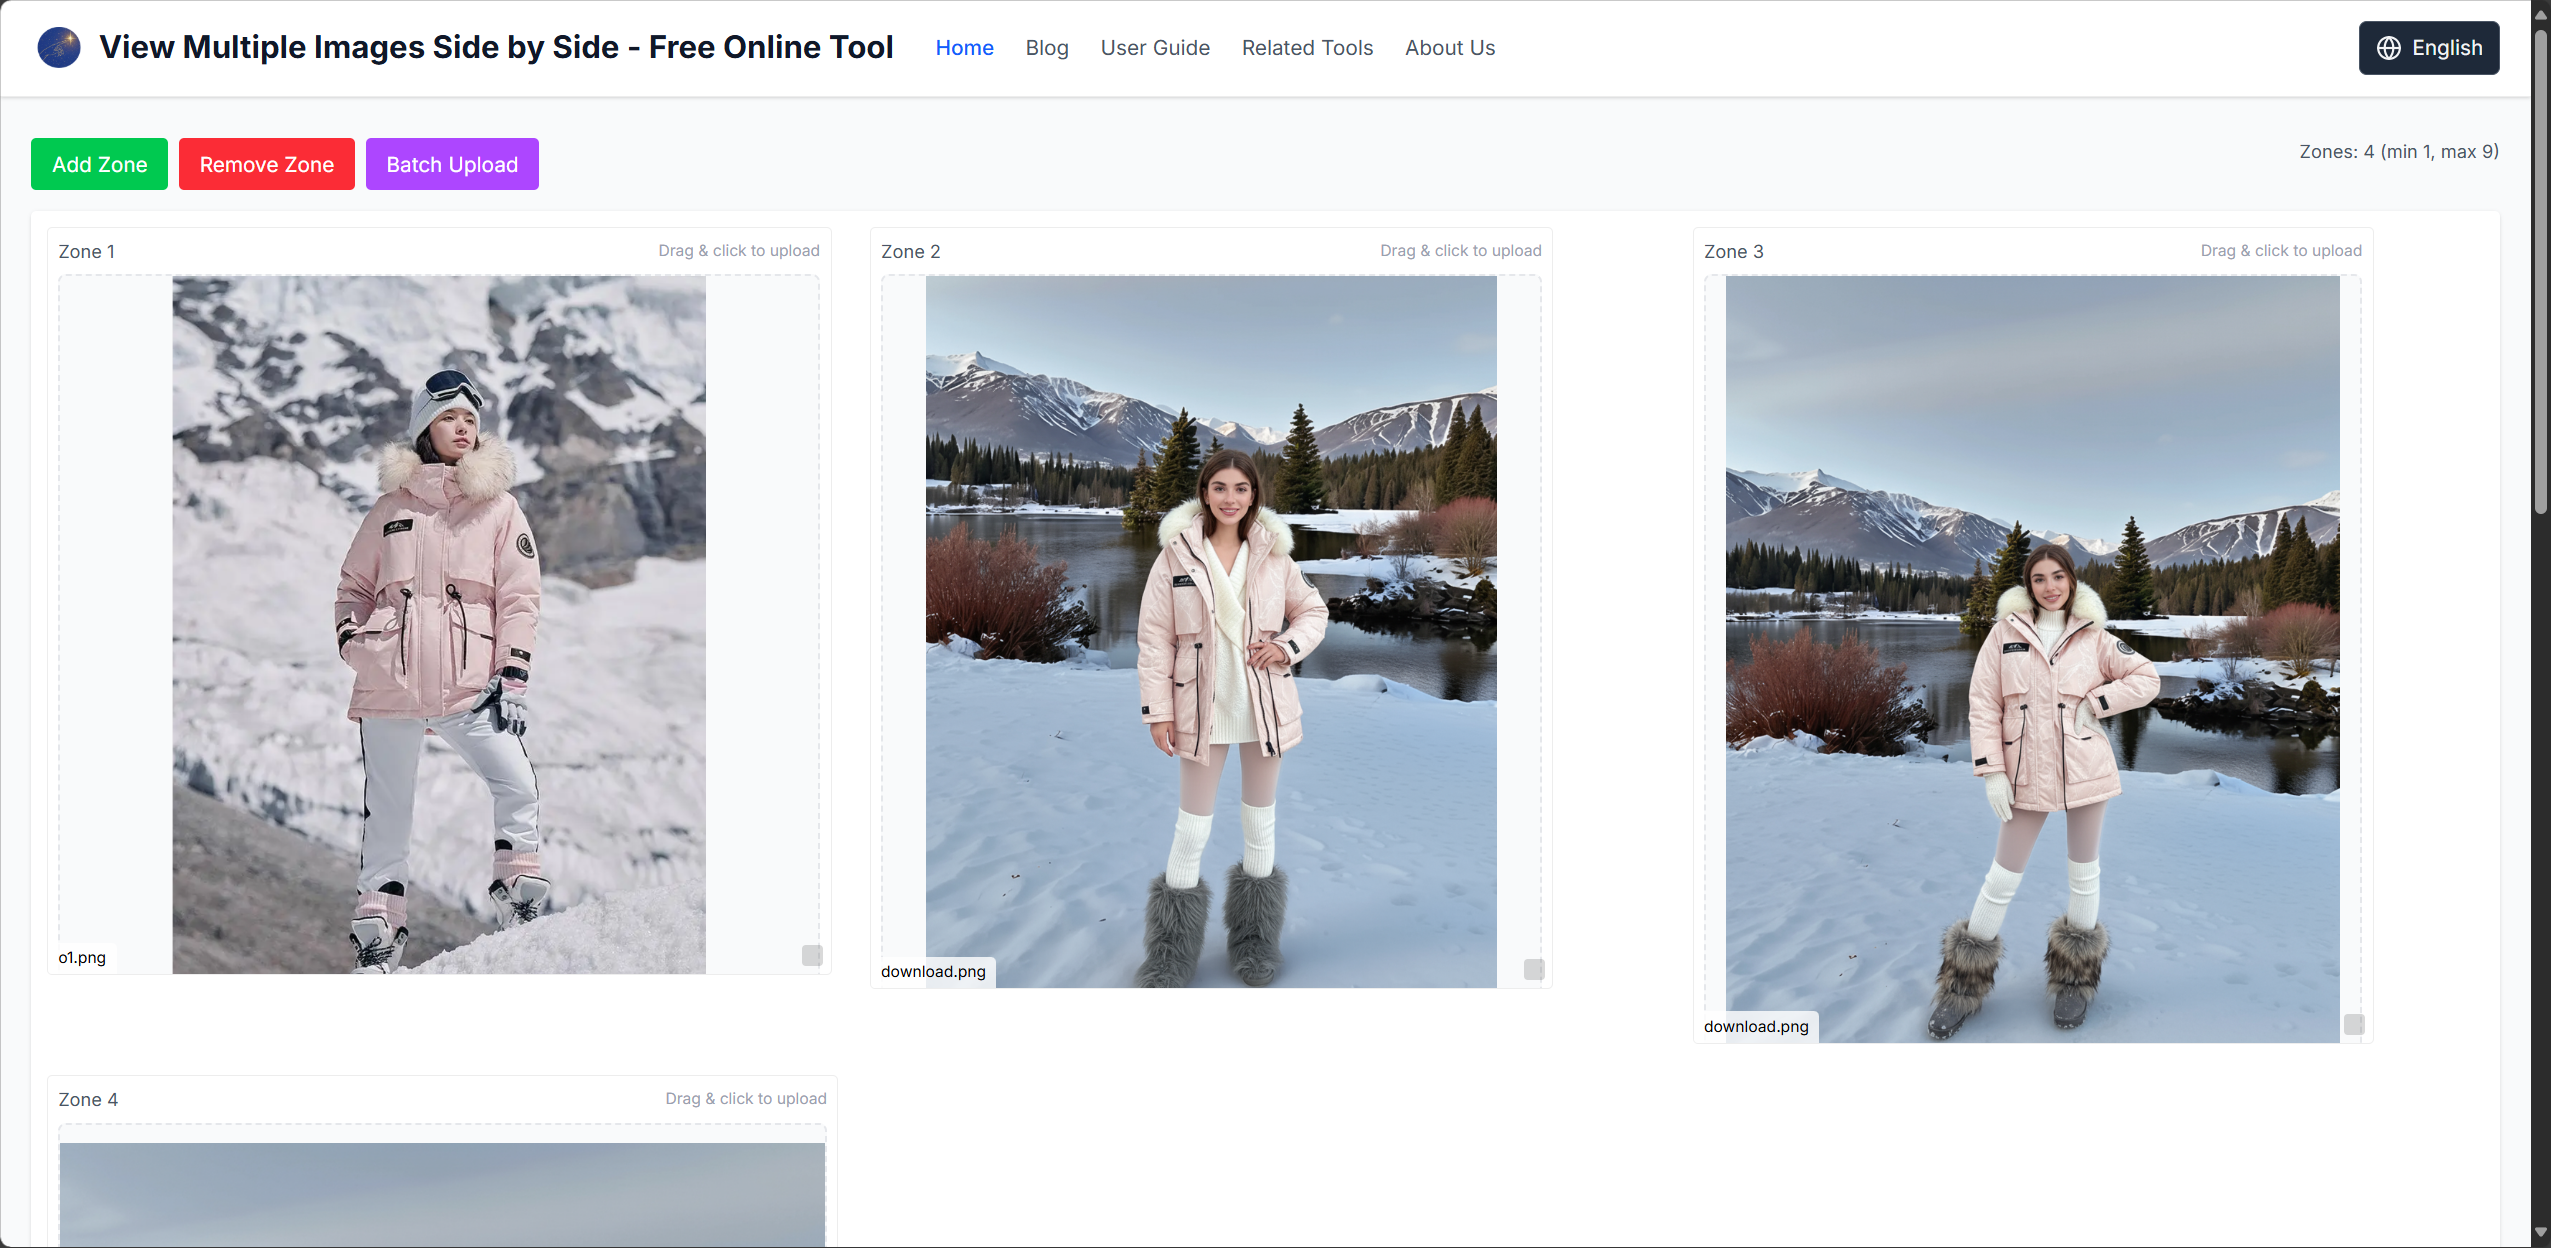Open the User Guide page
Screen dimensions: 2551x1248
tap(1155, 48)
